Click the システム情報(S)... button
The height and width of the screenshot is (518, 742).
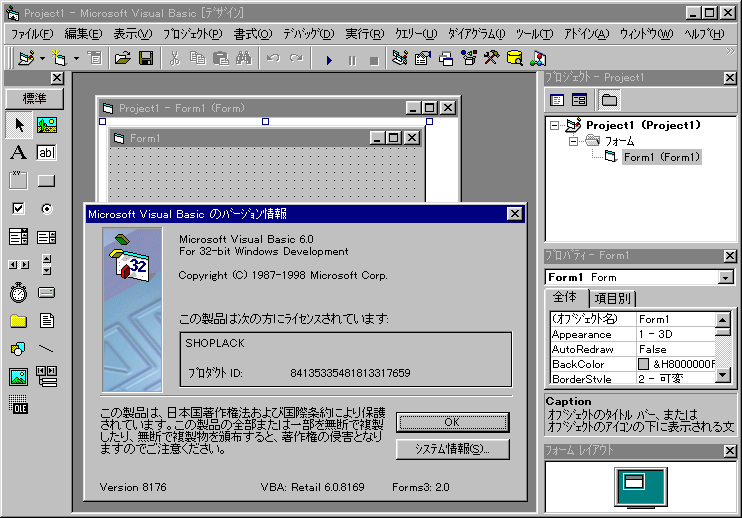pos(452,449)
